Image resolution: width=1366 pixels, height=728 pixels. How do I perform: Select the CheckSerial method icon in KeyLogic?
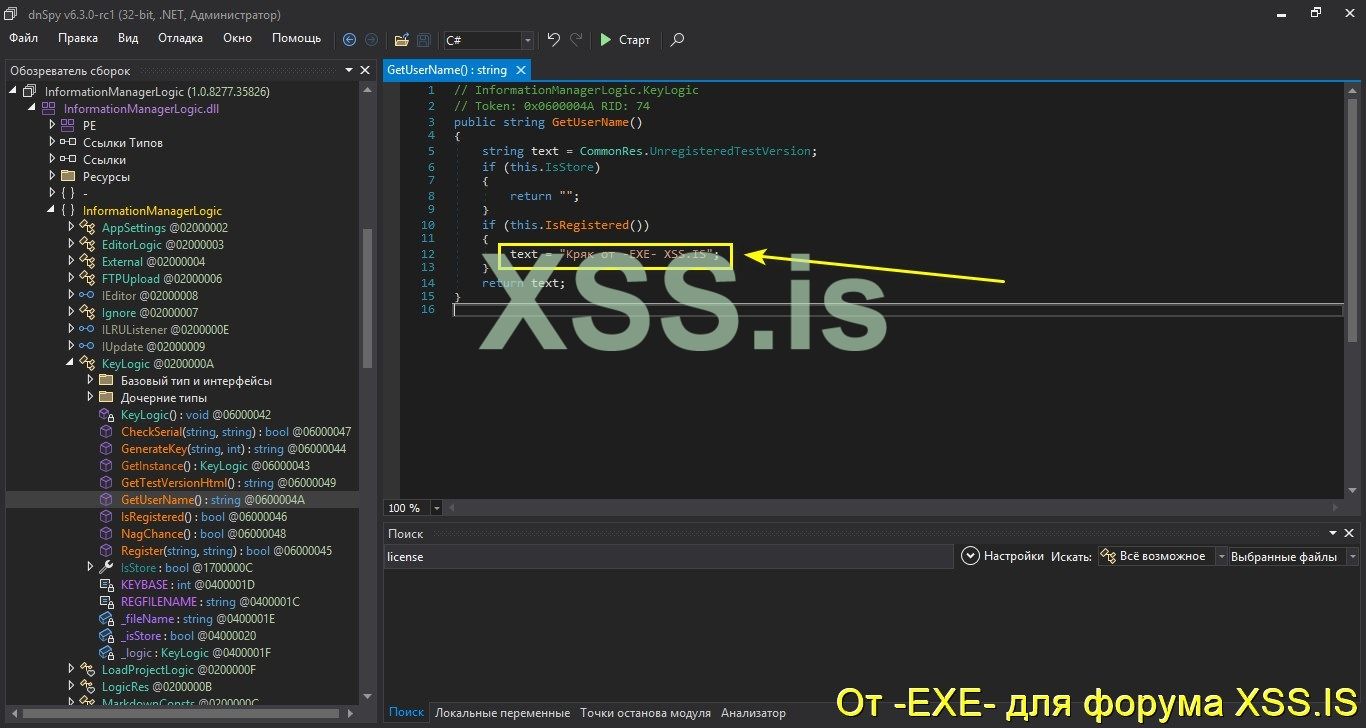click(107, 431)
